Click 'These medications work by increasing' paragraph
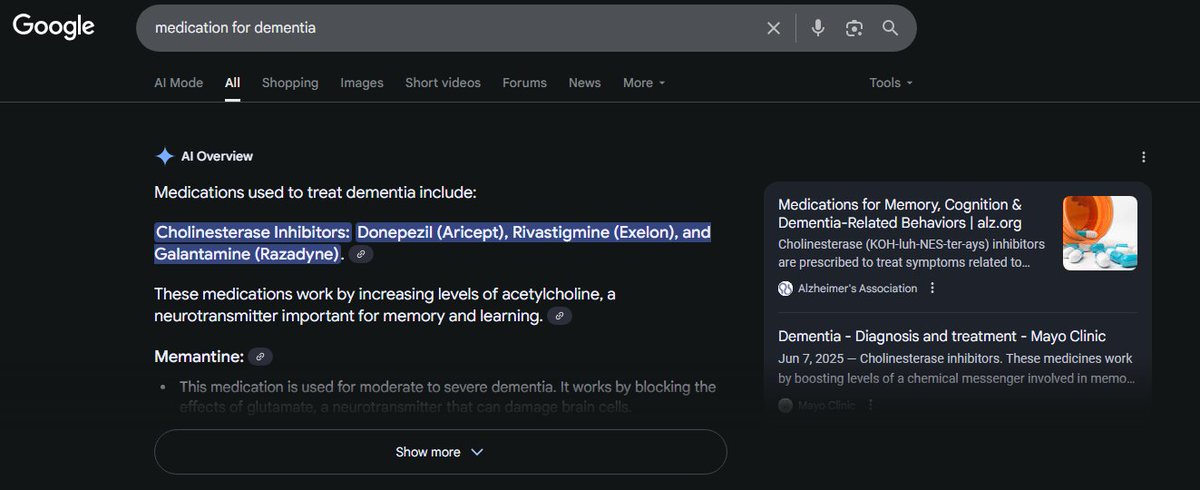1200x490 pixels. pos(384,305)
